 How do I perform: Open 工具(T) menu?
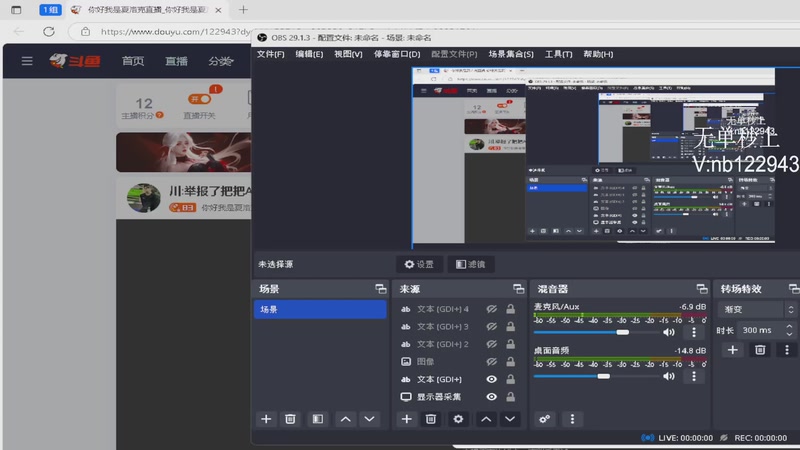(x=558, y=54)
